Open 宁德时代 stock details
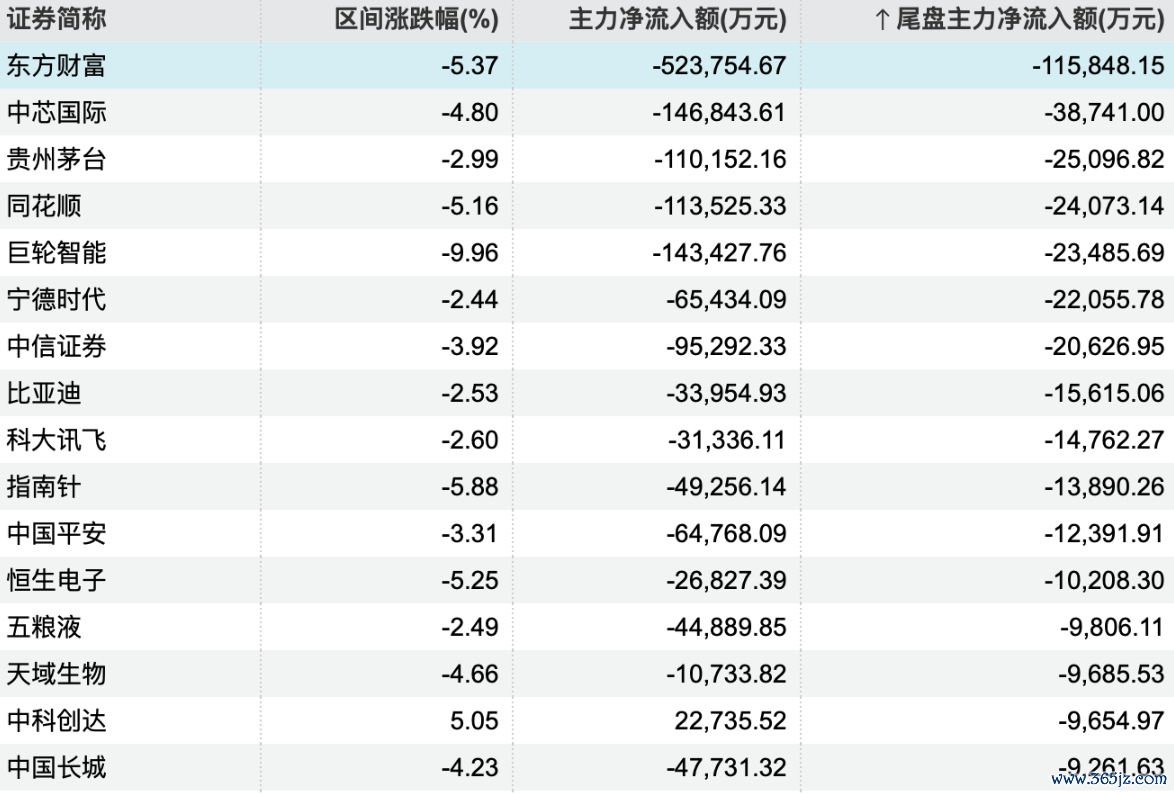 point(57,299)
